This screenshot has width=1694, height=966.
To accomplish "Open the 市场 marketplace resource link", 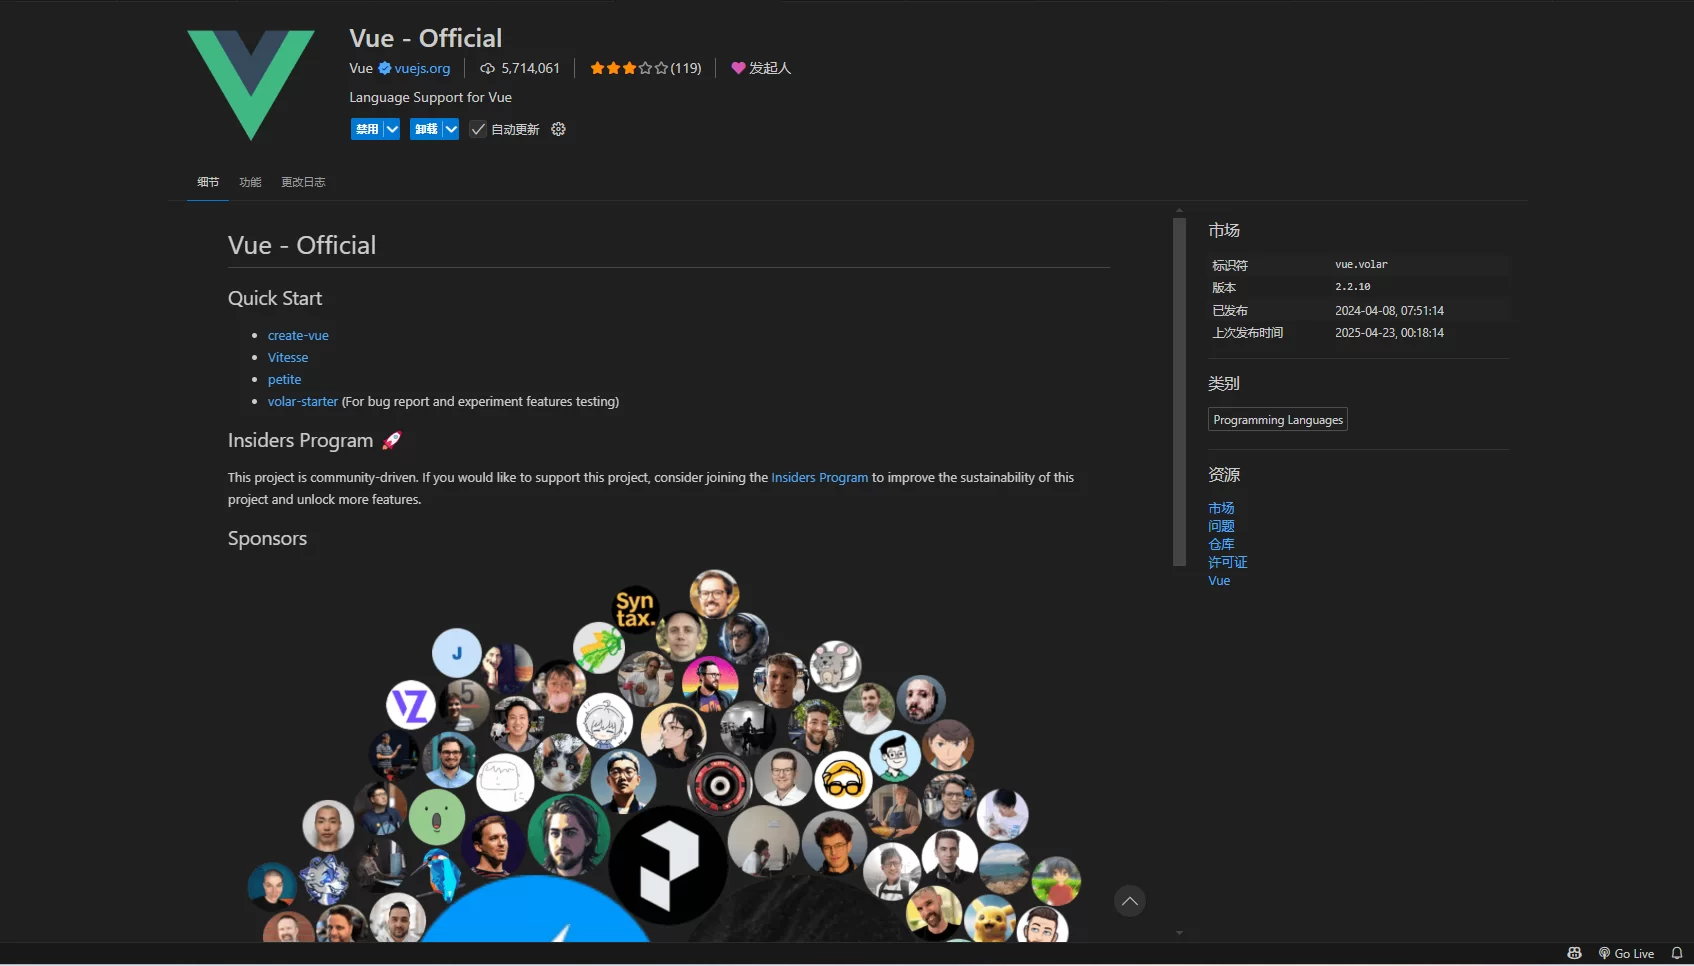I will [1221, 508].
